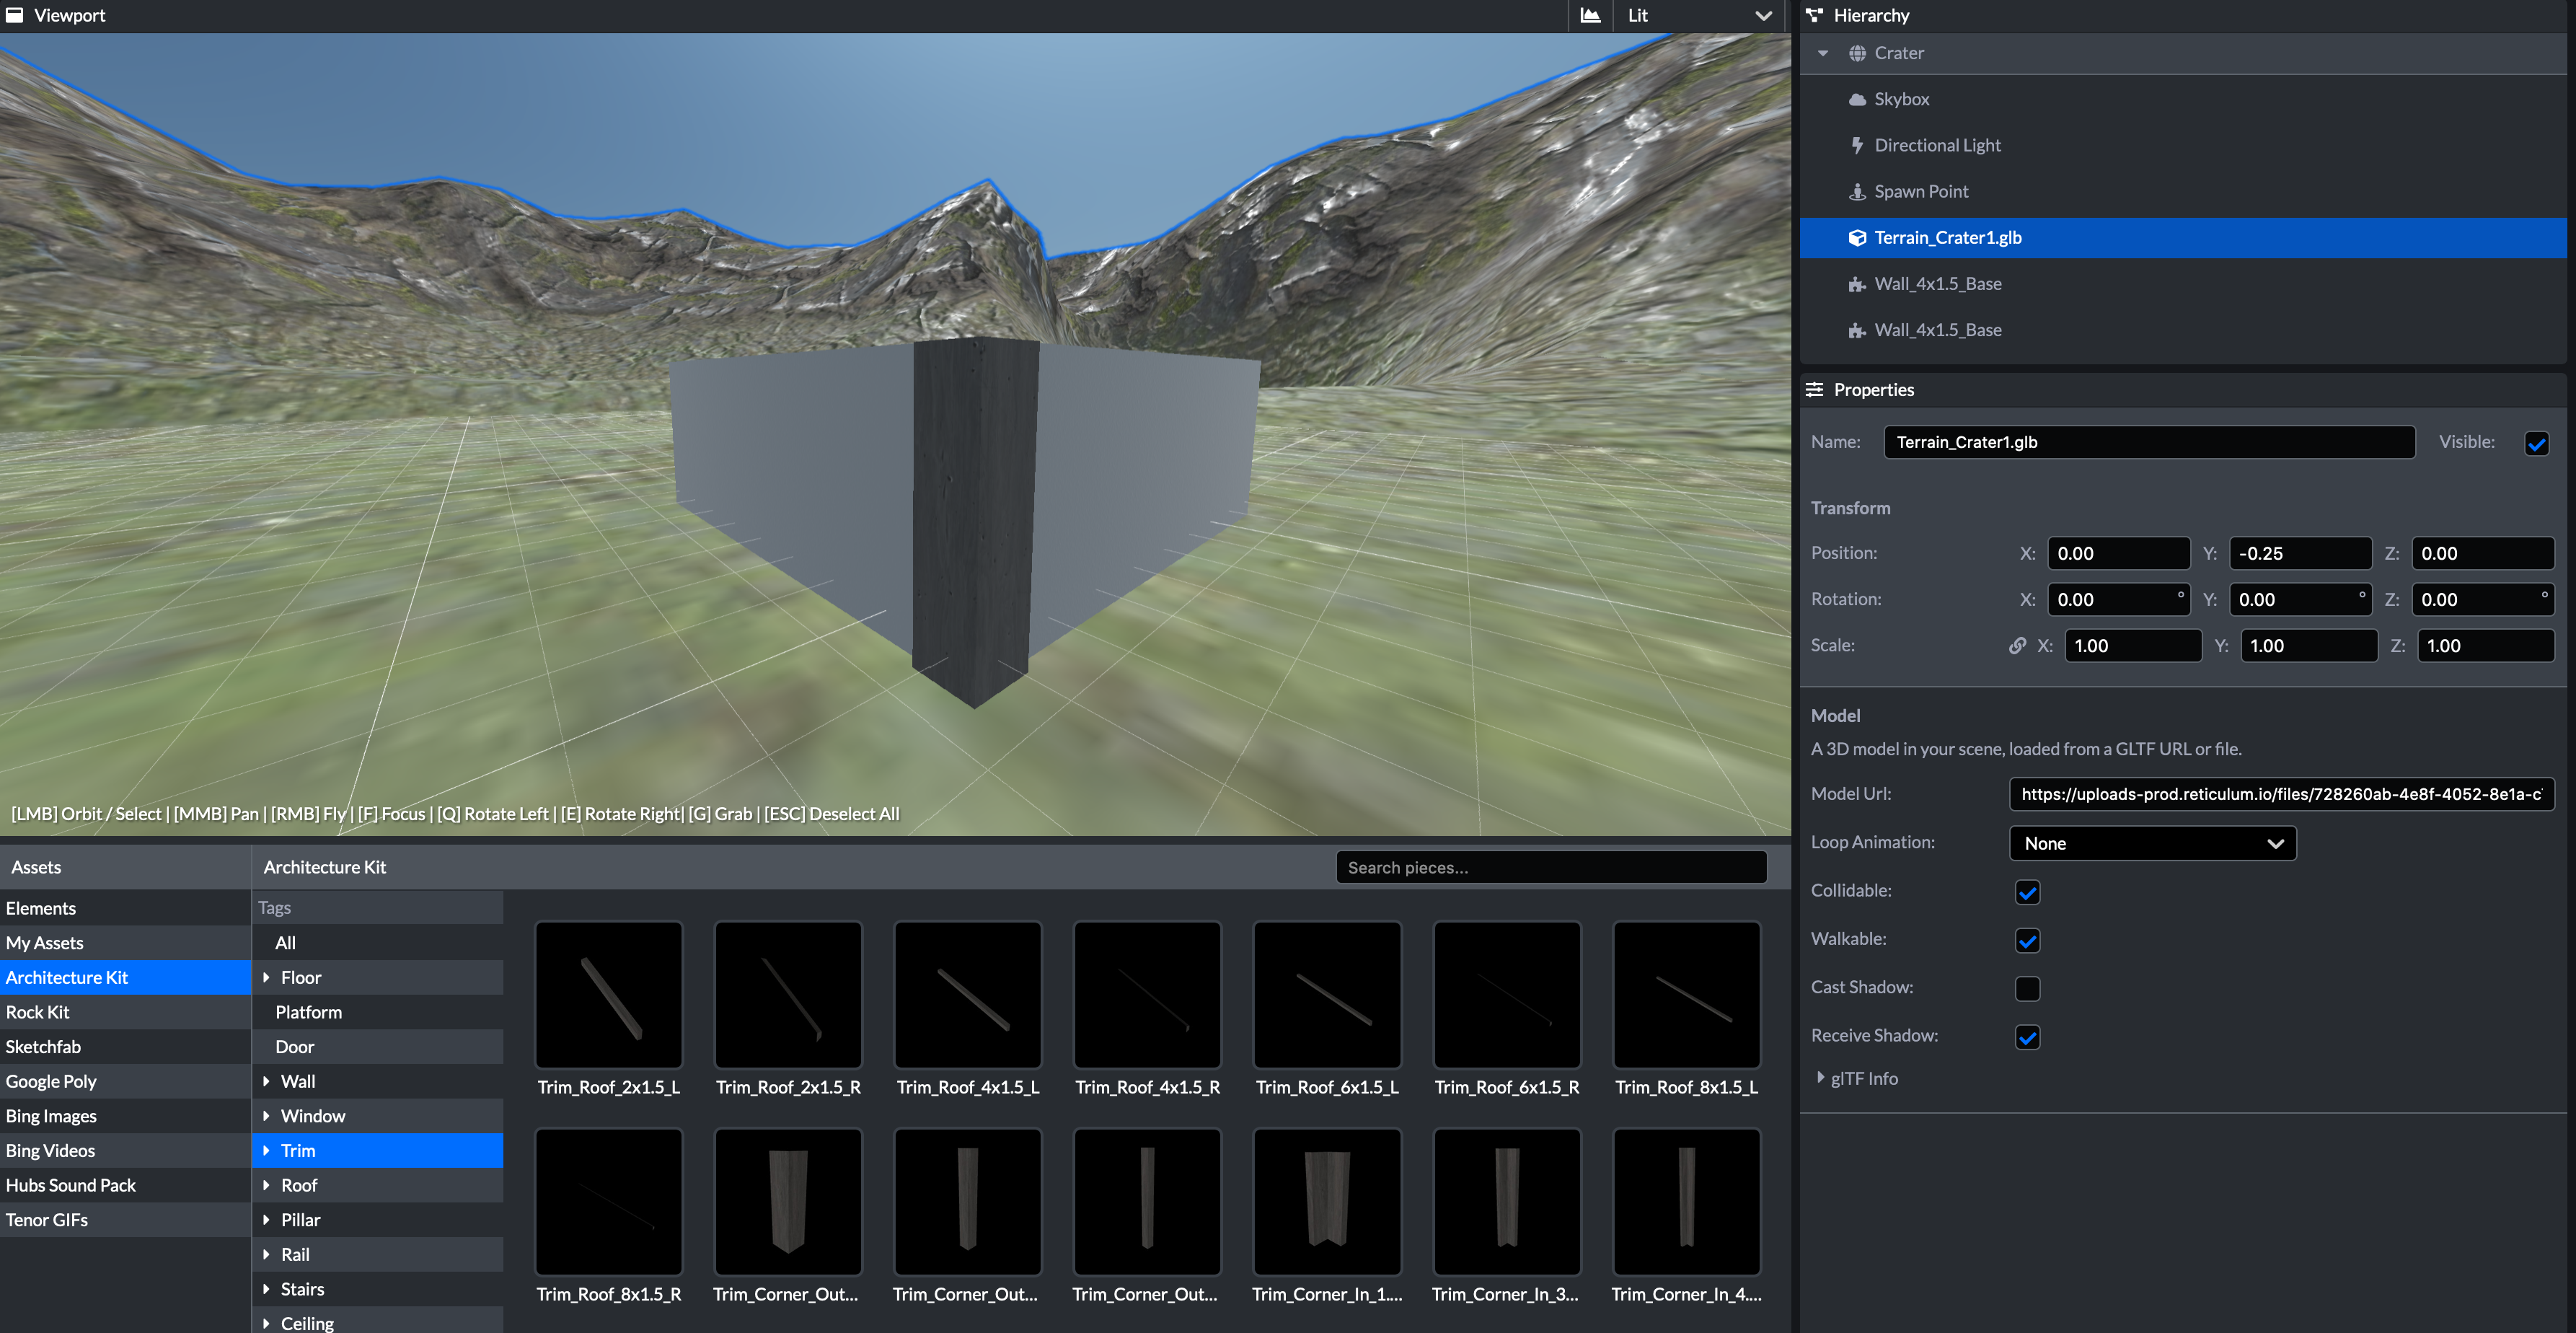This screenshot has height=1333, width=2576.
Task: Disable the Collidable checkbox
Action: 2027,892
